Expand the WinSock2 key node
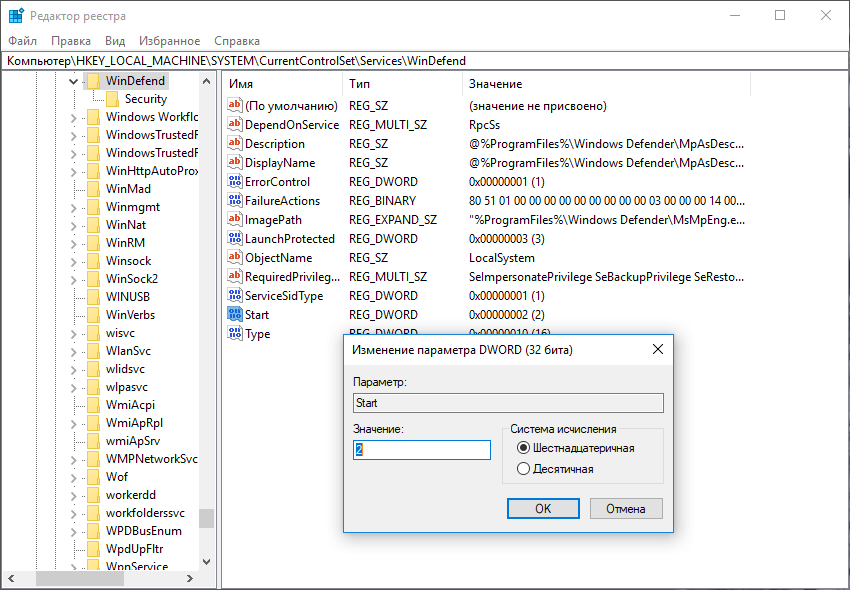850x590 pixels. 74,279
